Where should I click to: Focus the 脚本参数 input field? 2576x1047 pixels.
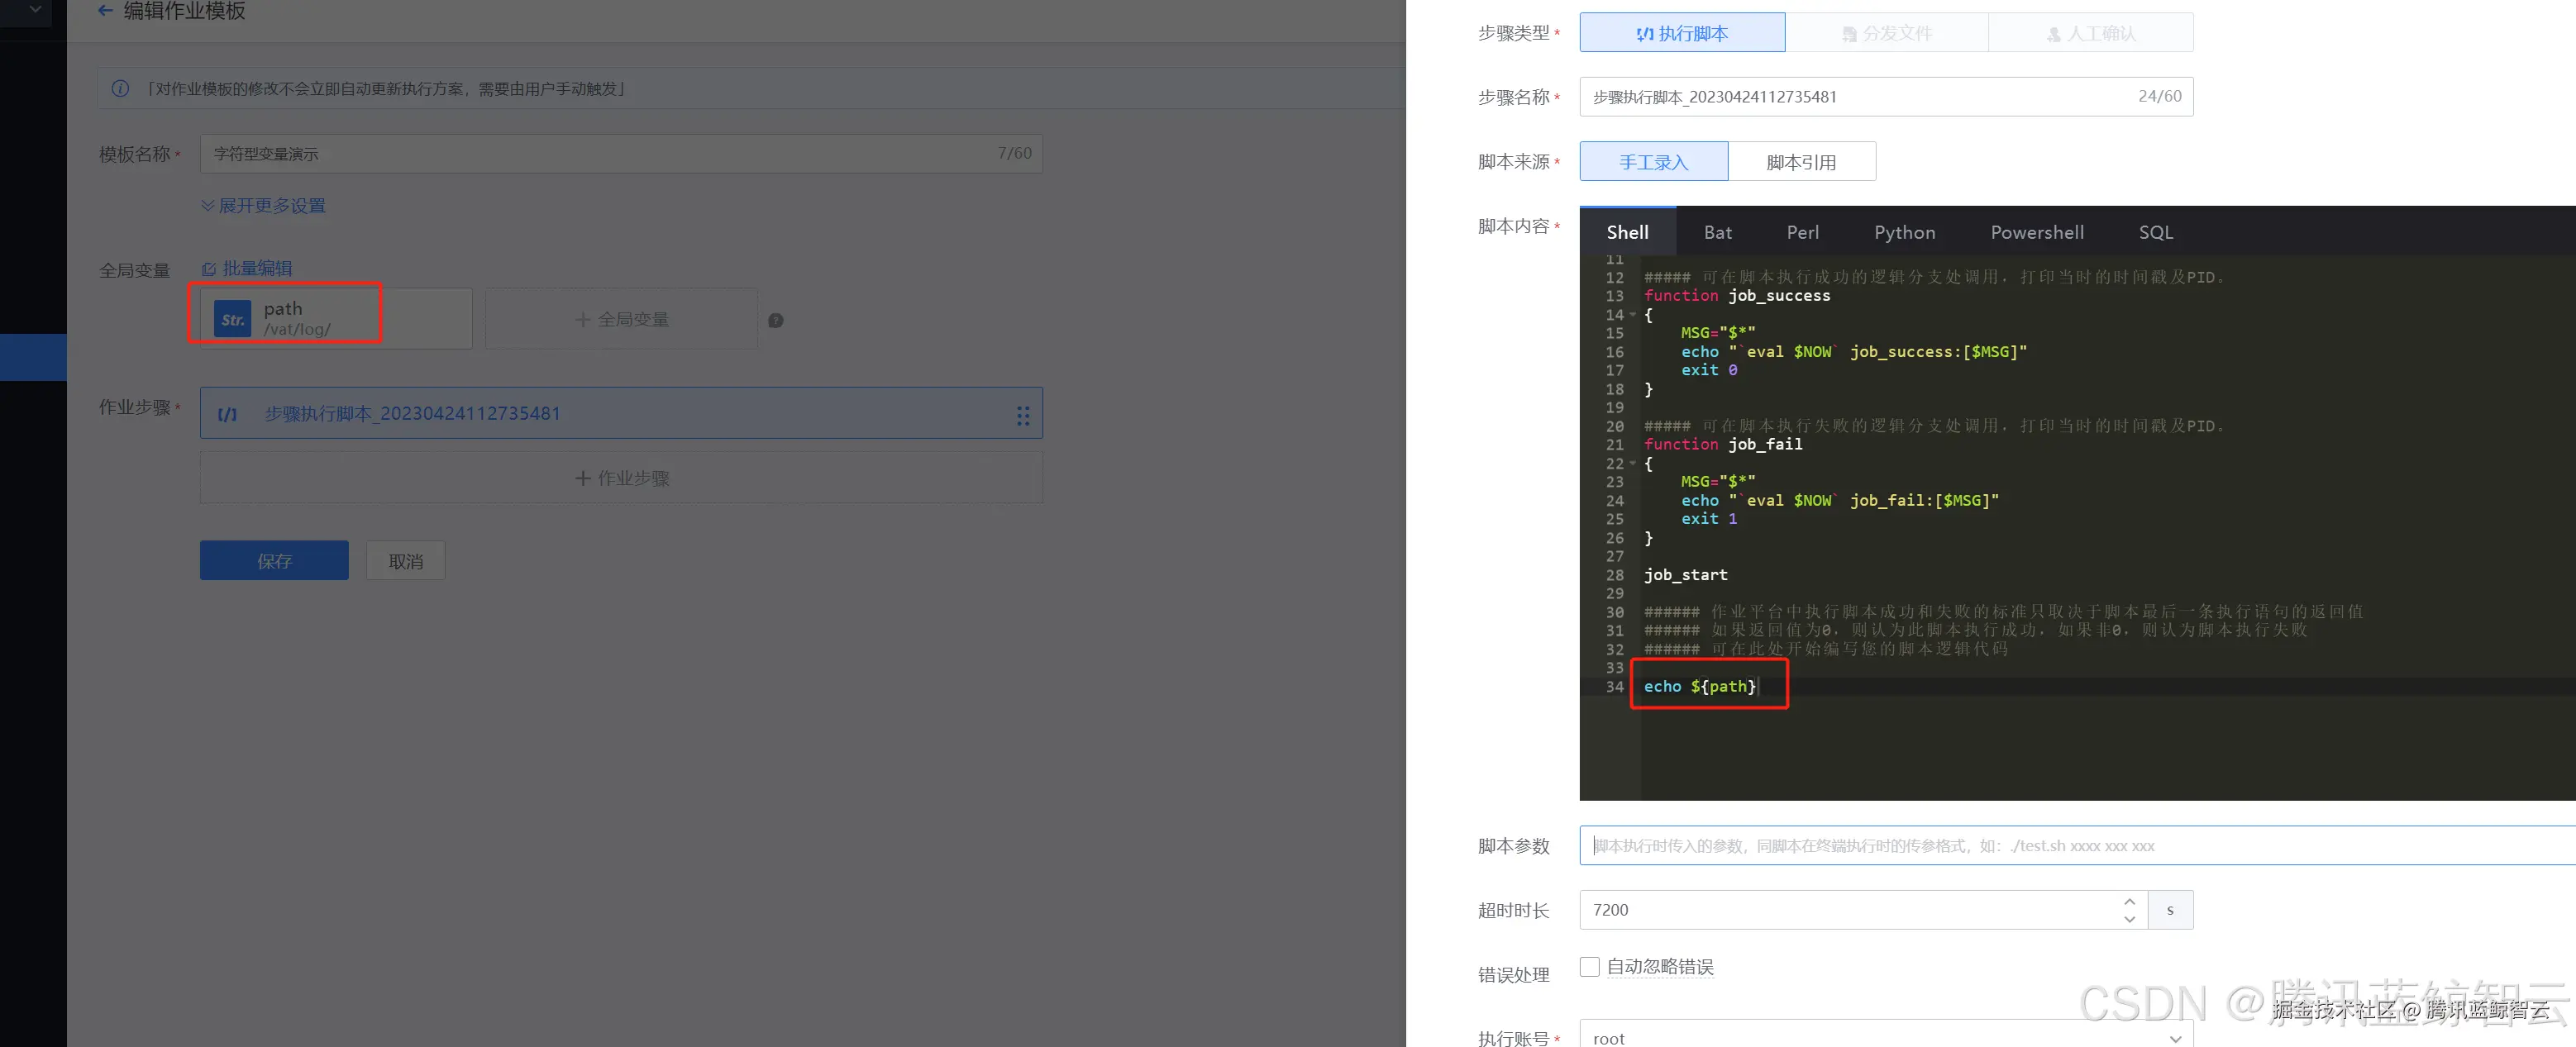2078,846
